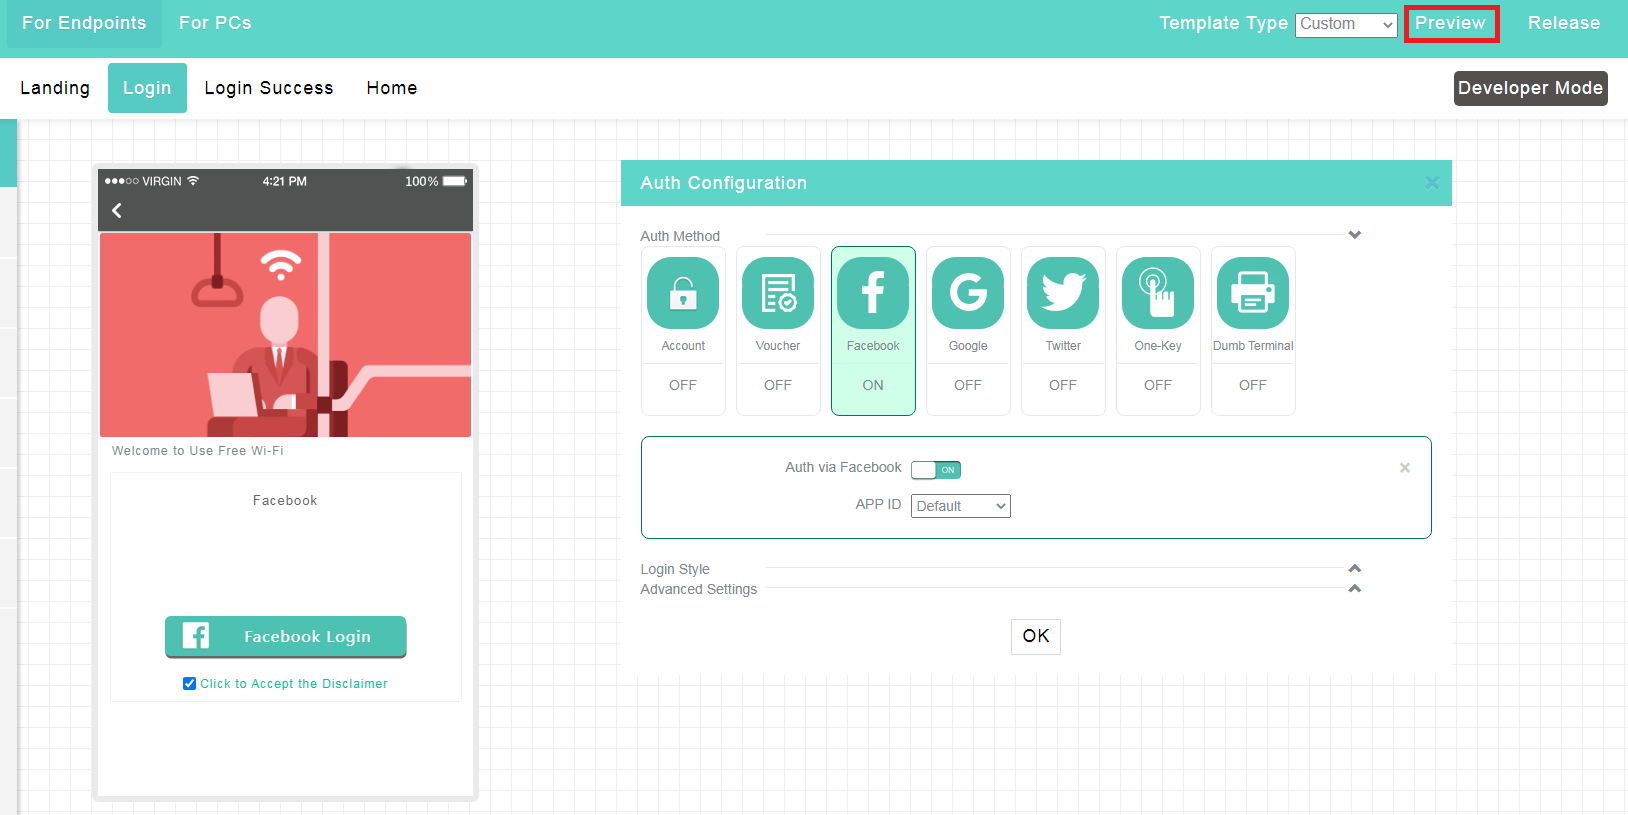Switch off Auth via Facebook toggle
Screen dimensions: 1628x815
[x=936, y=469]
